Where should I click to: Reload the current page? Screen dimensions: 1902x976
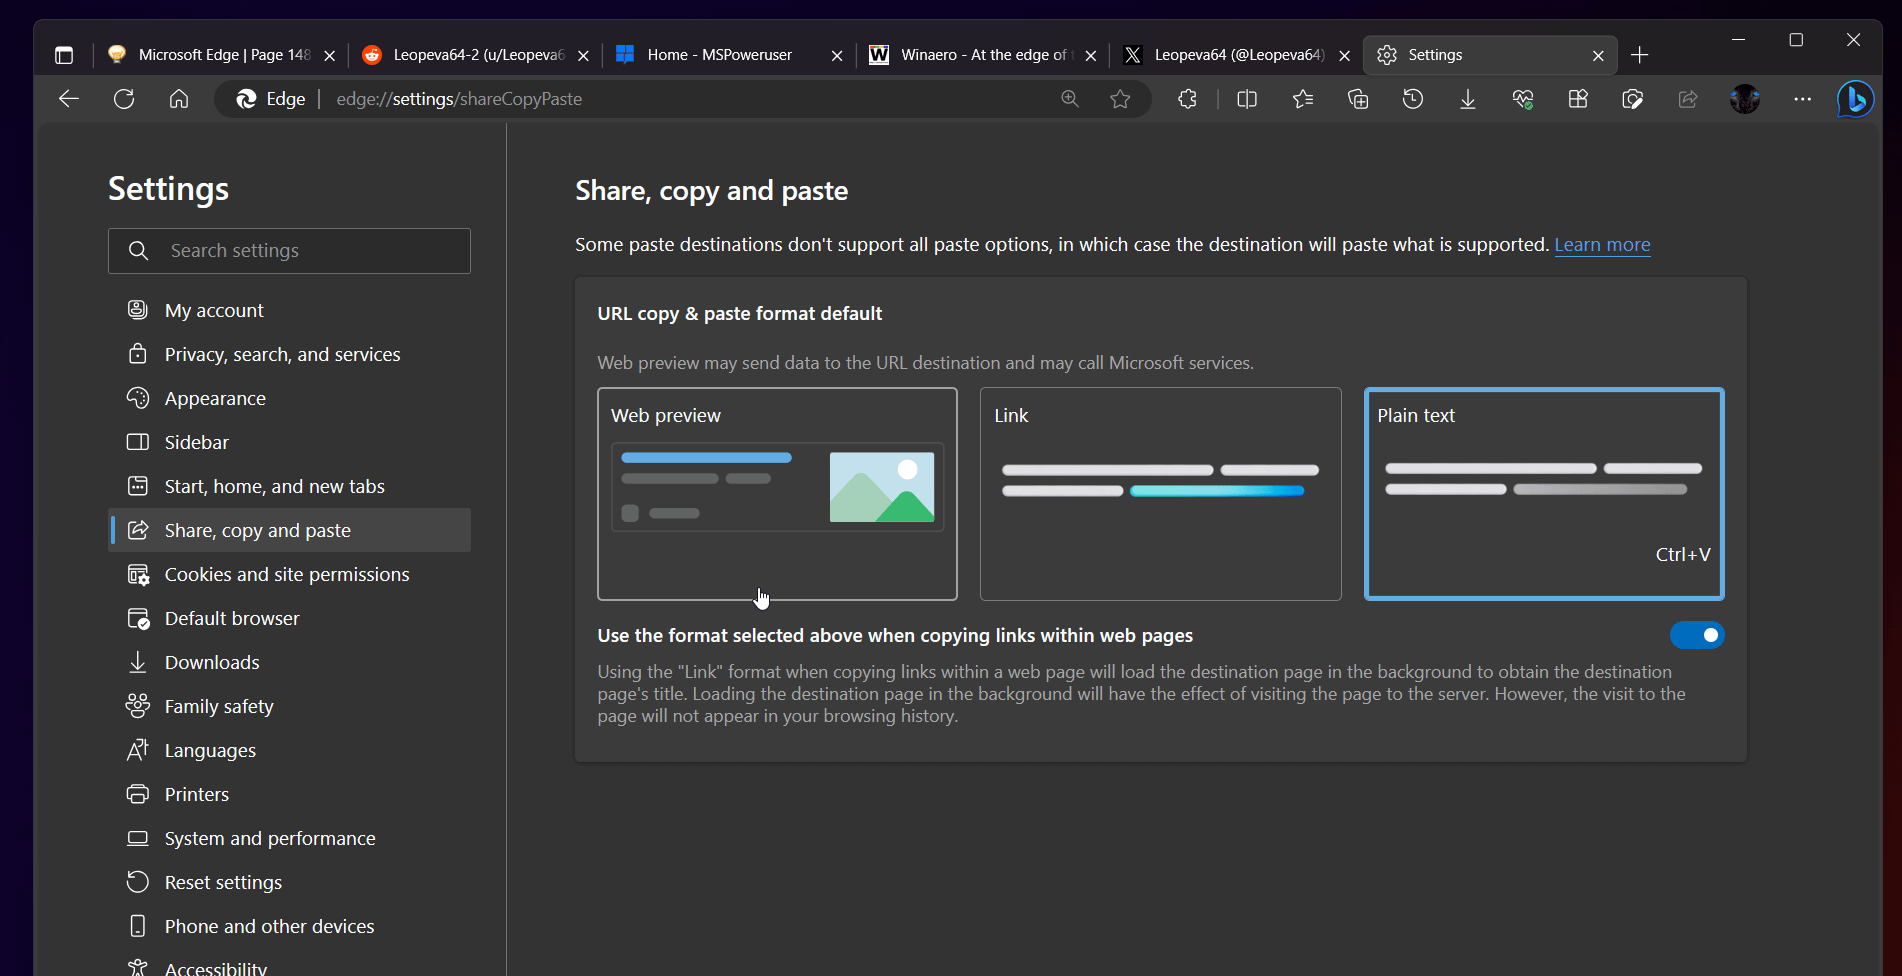pos(124,99)
